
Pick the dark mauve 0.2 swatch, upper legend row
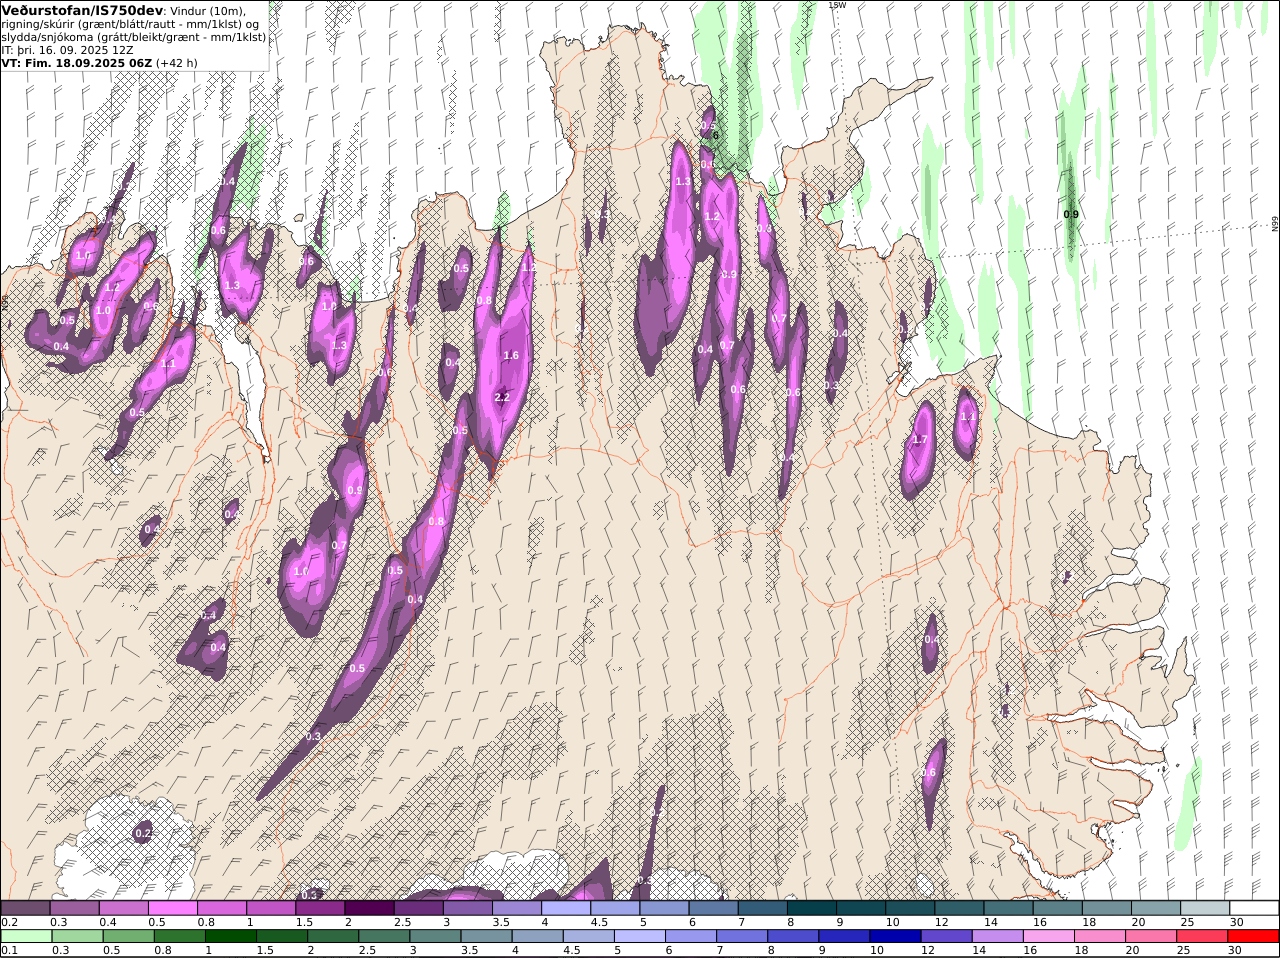coord(25,907)
